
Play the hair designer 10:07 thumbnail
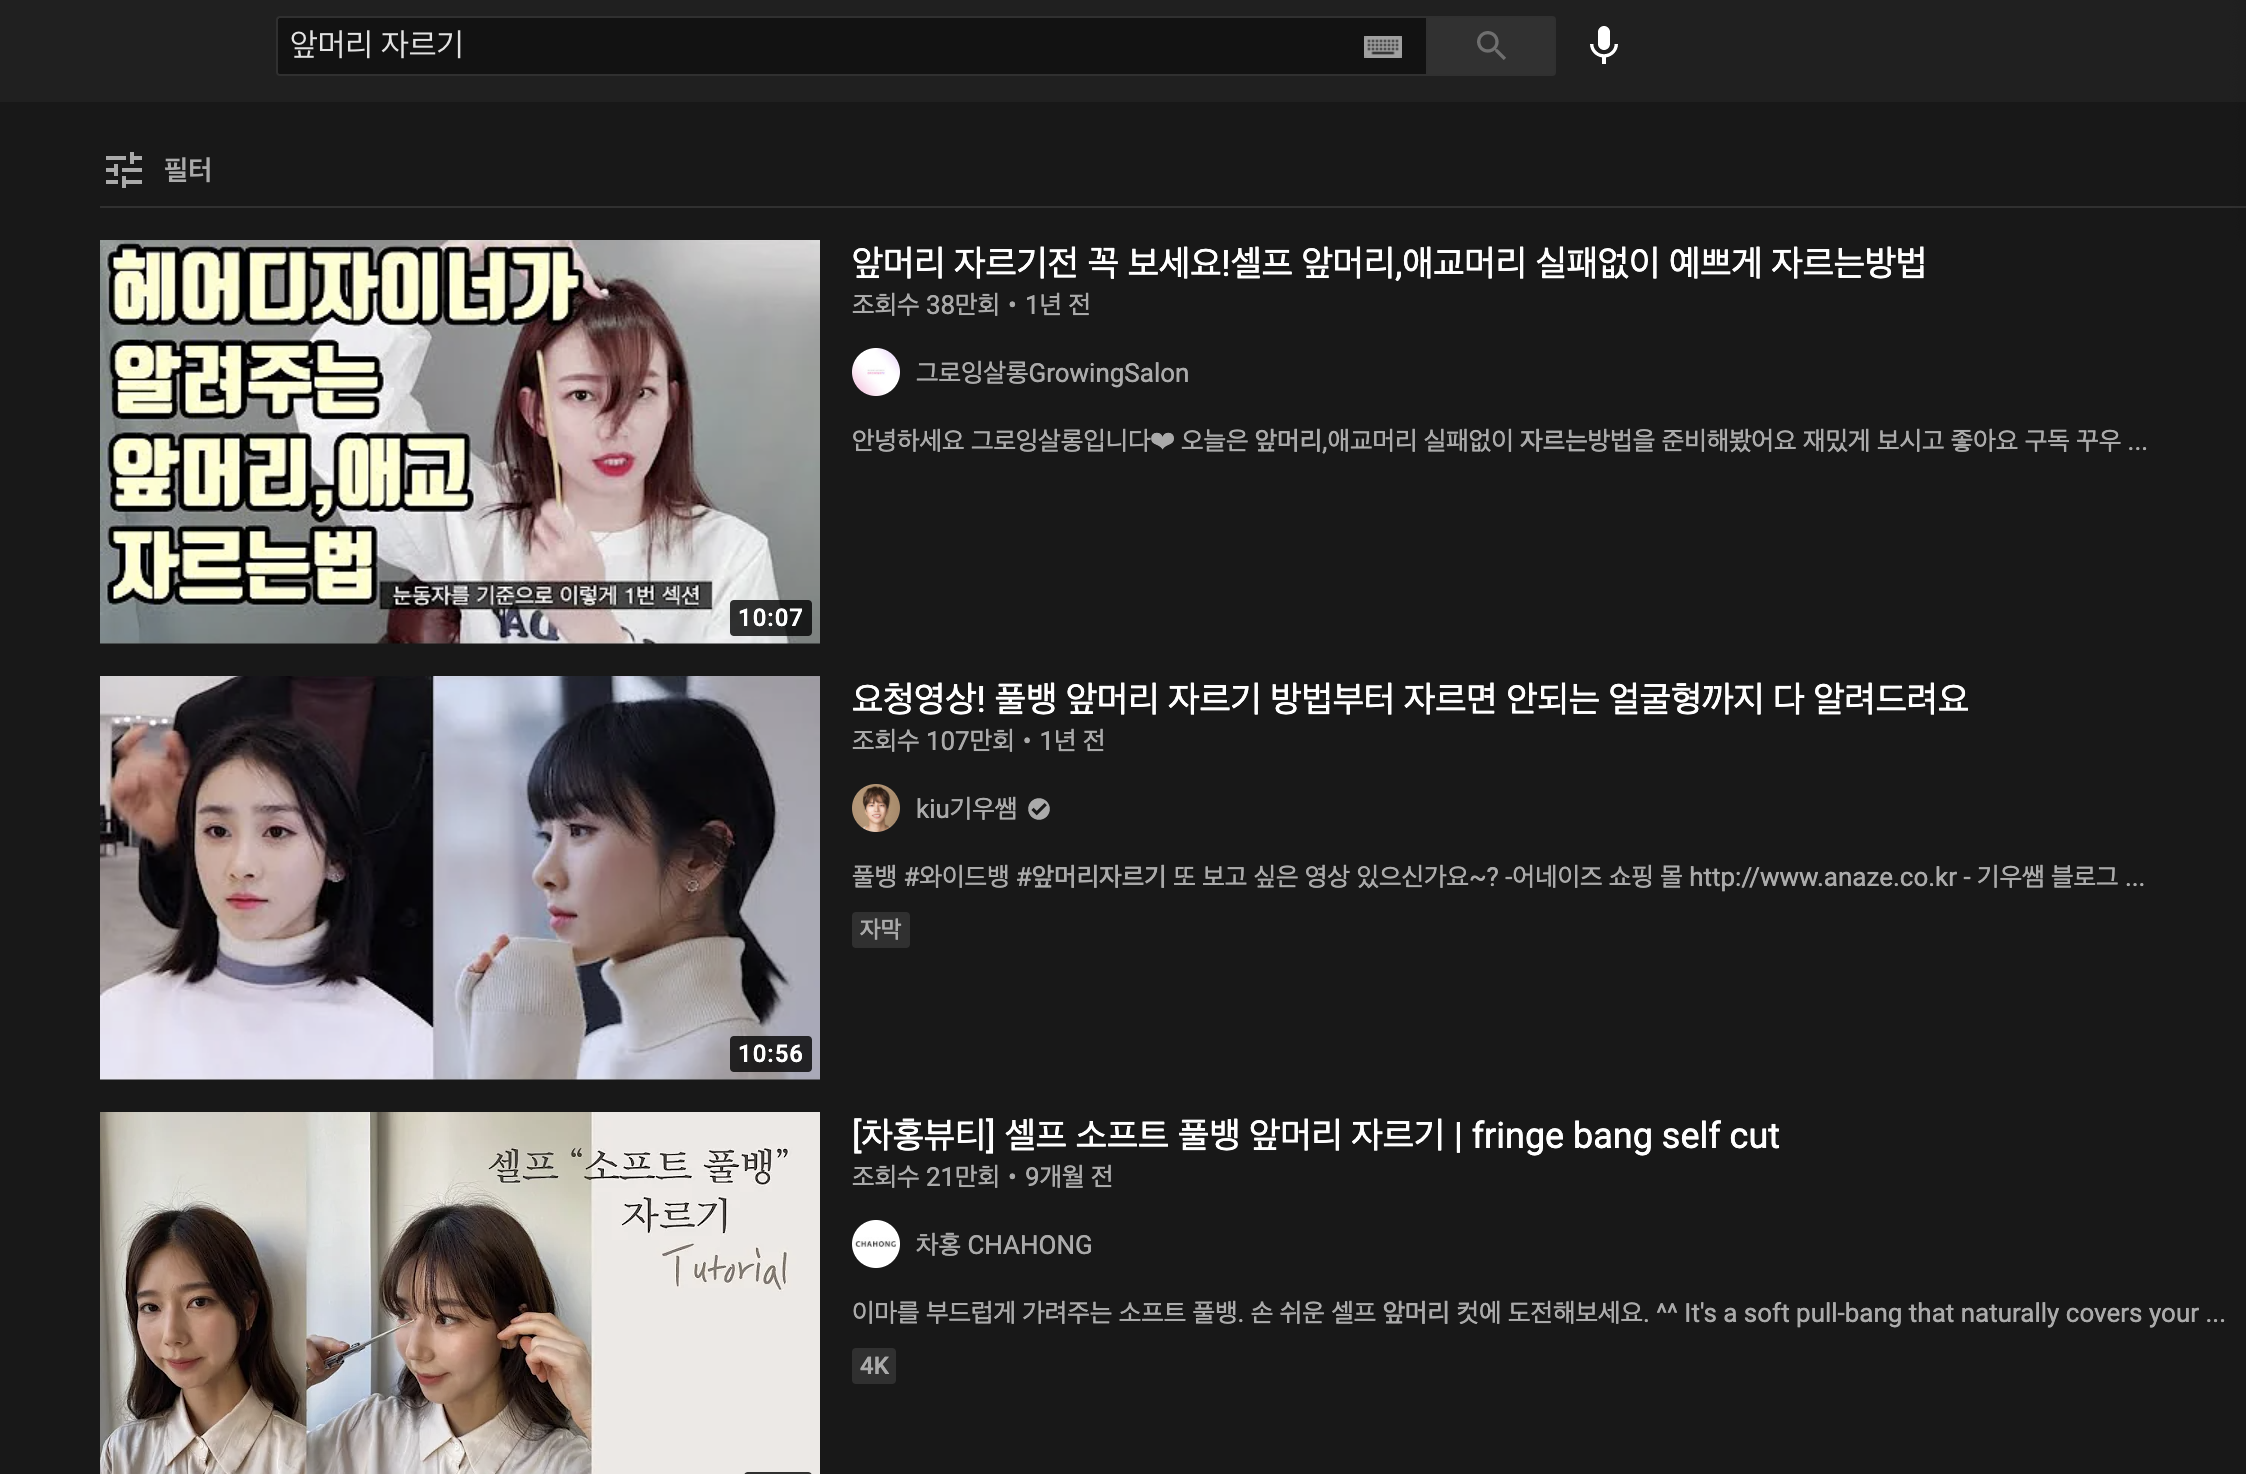tap(459, 441)
